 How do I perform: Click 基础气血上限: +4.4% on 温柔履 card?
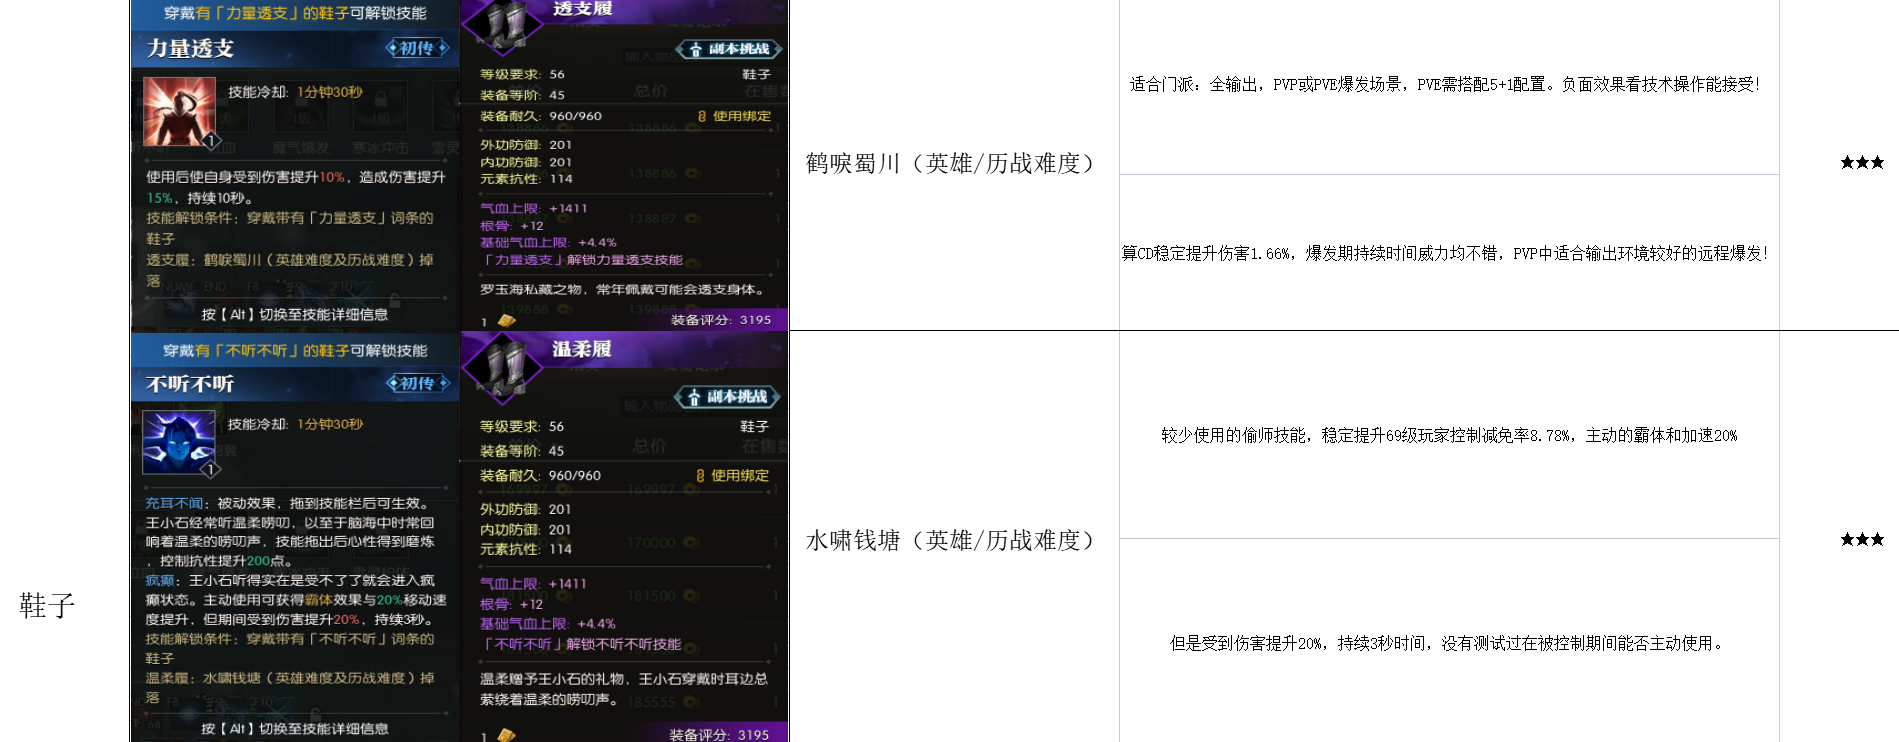tap(548, 624)
